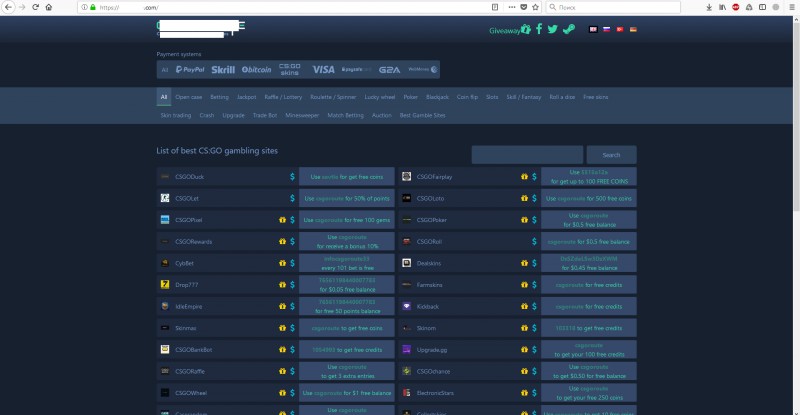
Task: Open the Raffle / Lottery category
Action: [x=283, y=97]
